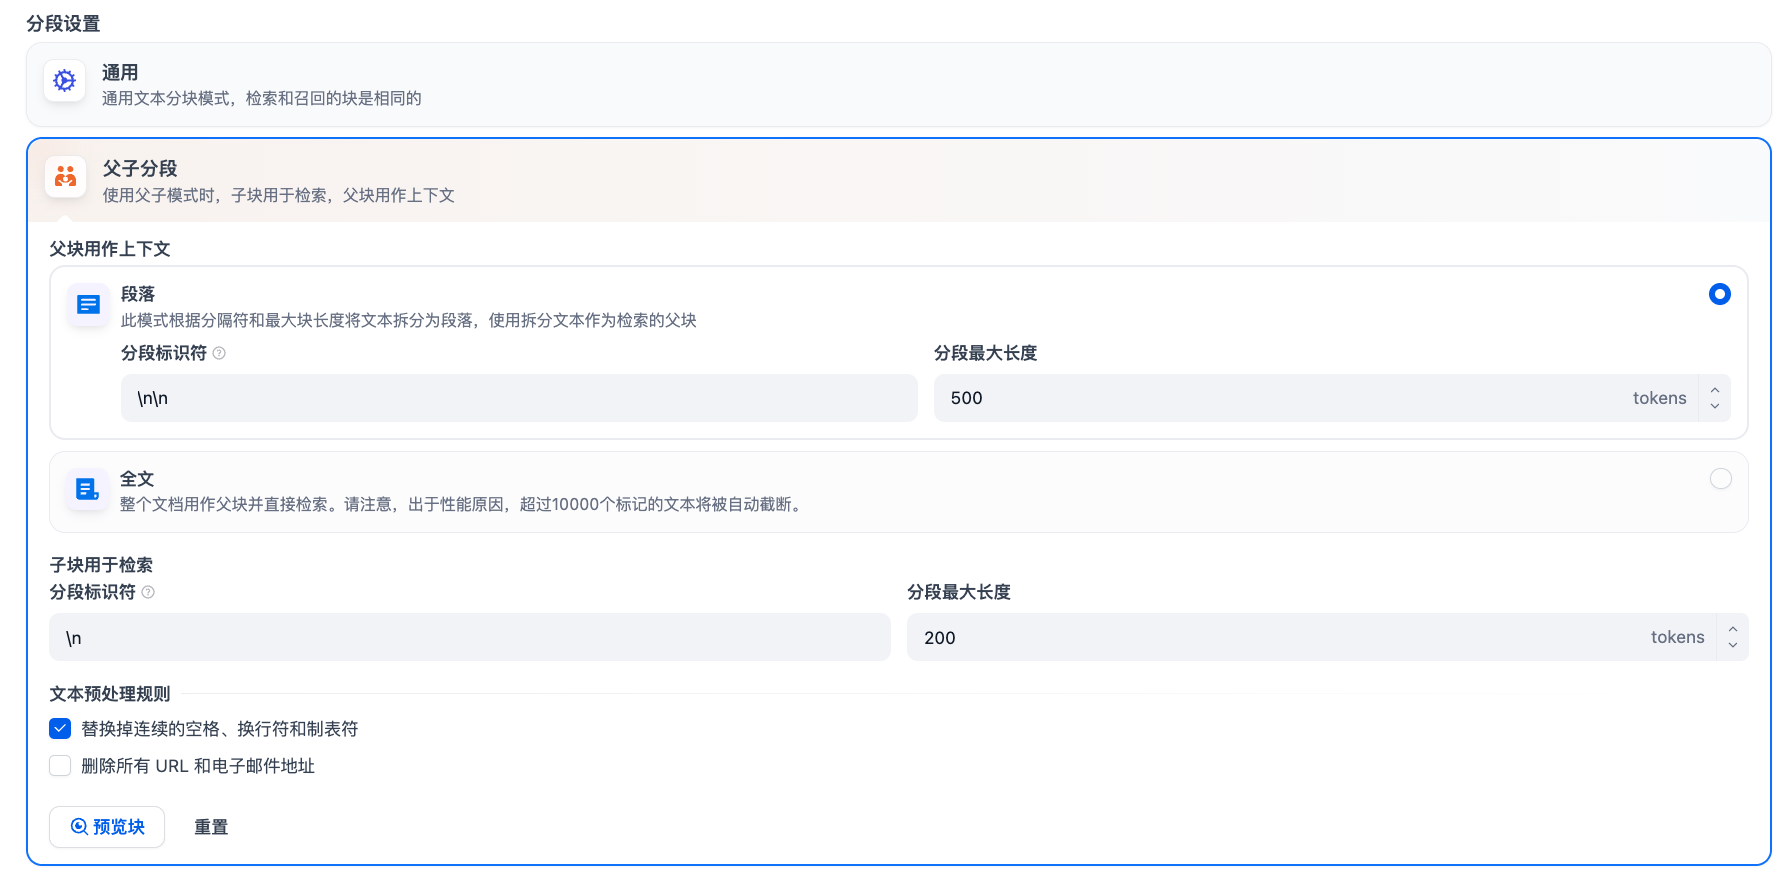Click the 父子分段 orange people icon

pyautogui.click(x=66, y=177)
